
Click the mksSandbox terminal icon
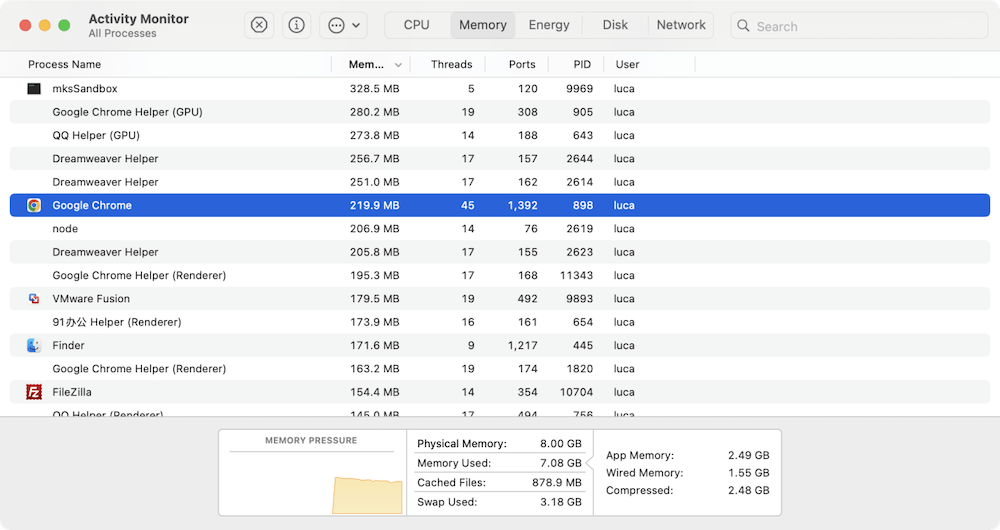[x=34, y=89]
